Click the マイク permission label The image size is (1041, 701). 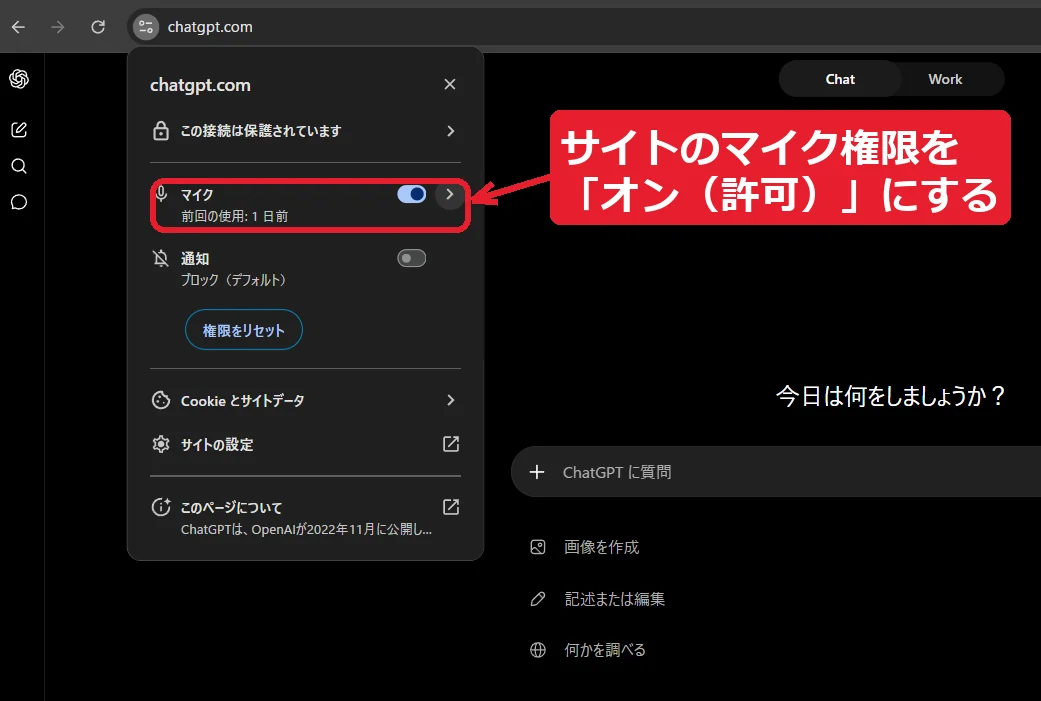[197, 195]
